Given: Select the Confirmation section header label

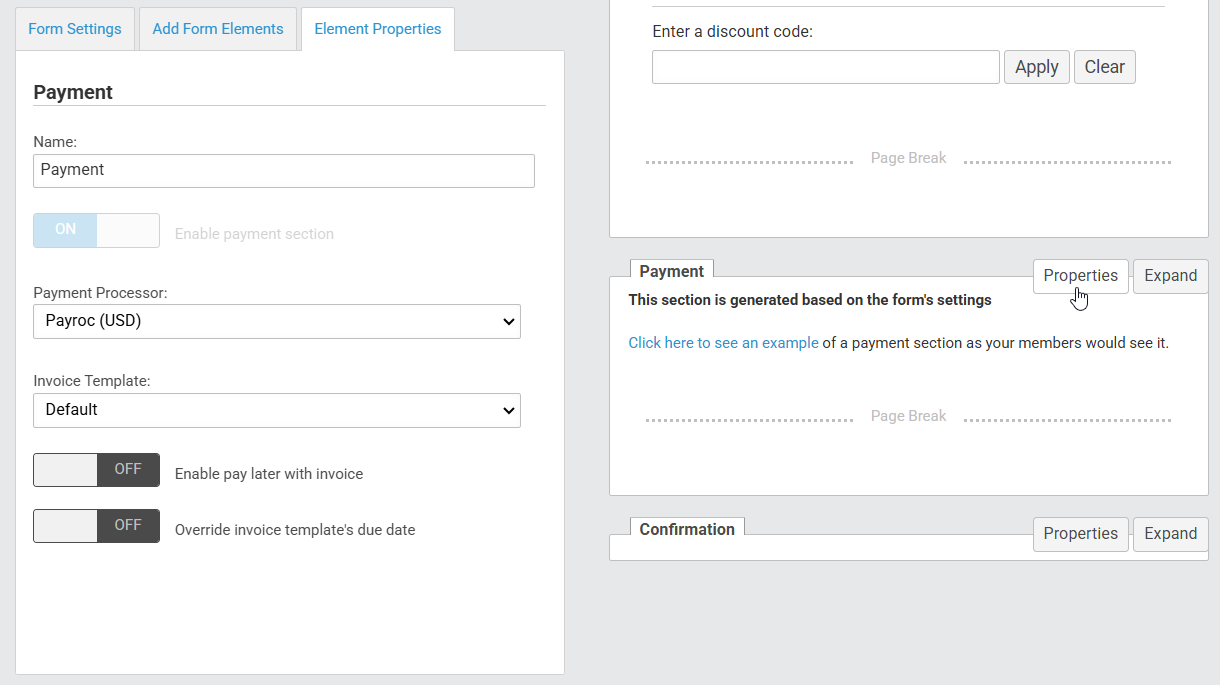Looking at the screenshot, I should [687, 529].
